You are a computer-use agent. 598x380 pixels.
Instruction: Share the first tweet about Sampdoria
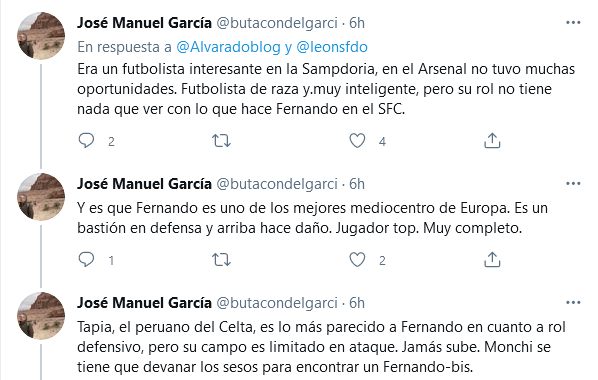click(x=492, y=141)
